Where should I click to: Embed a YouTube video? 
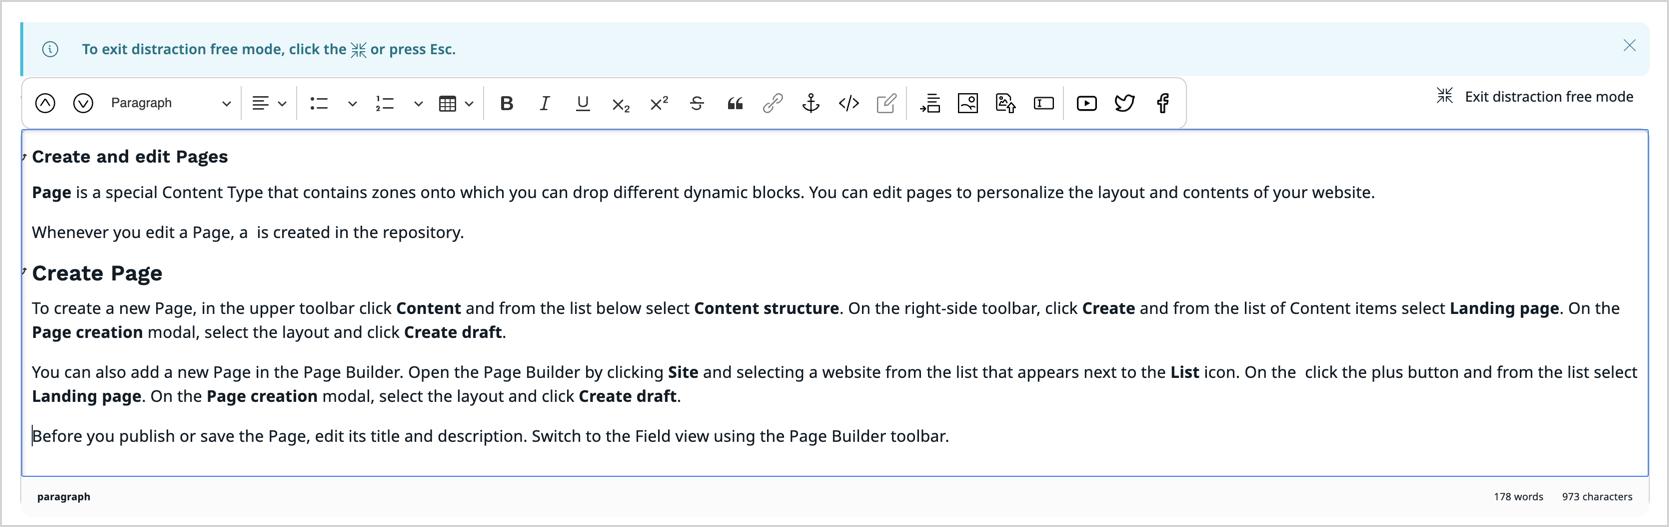[x=1087, y=103]
